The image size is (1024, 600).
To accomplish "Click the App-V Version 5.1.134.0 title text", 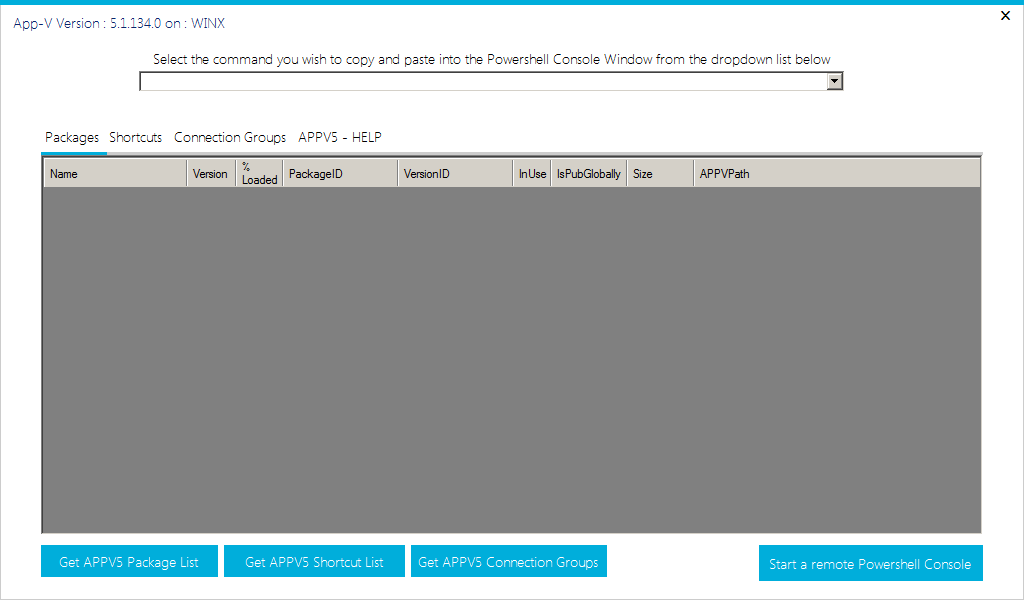I will (119, 24).
